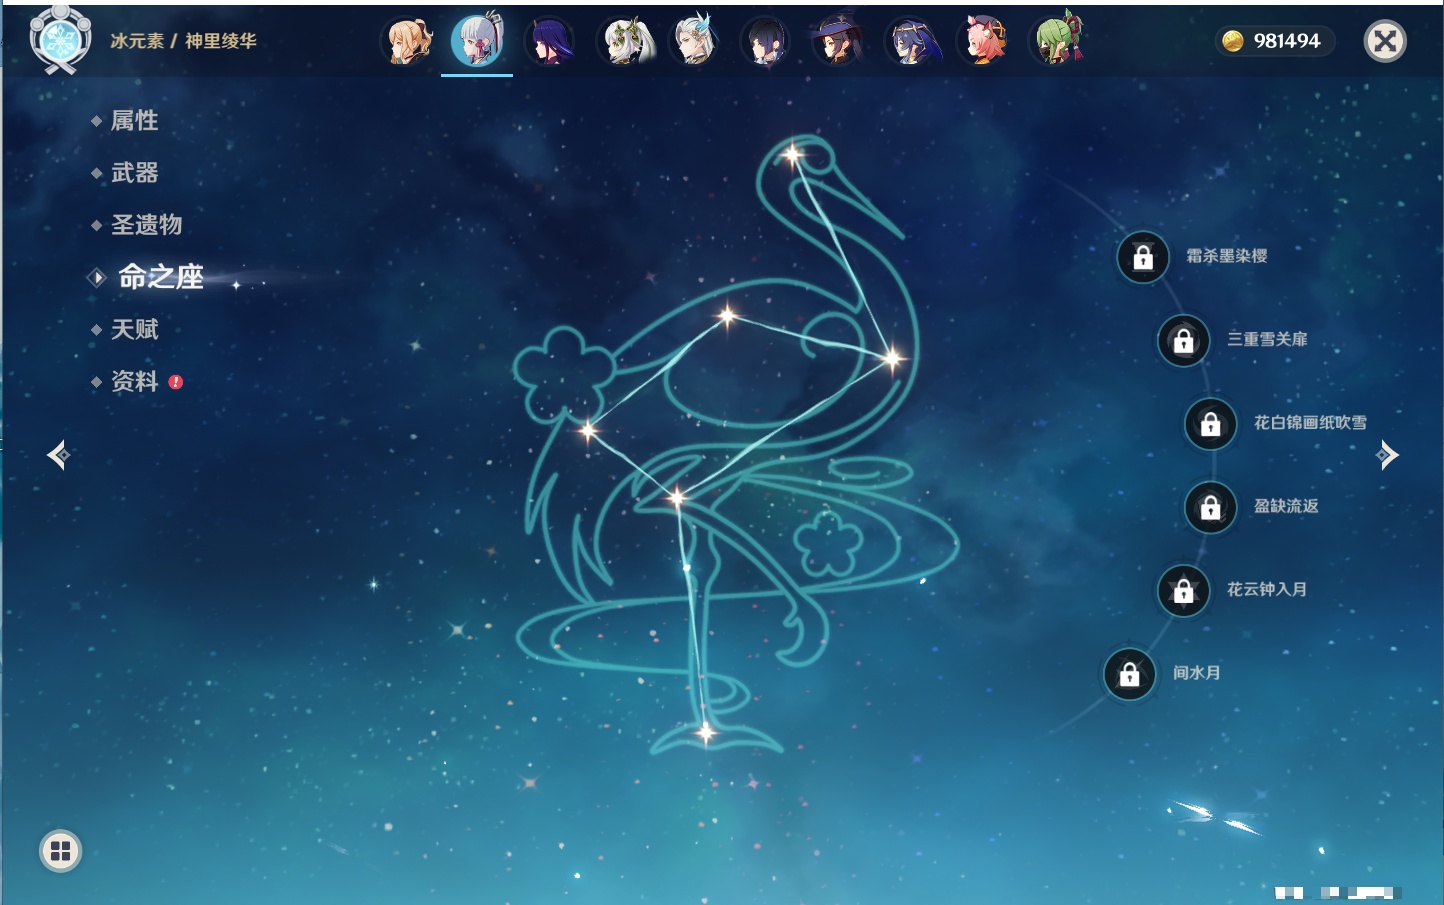Click the lock icon for 间水月
Viewport: 1444px width, 905px height.
[x=1129, y=674]
